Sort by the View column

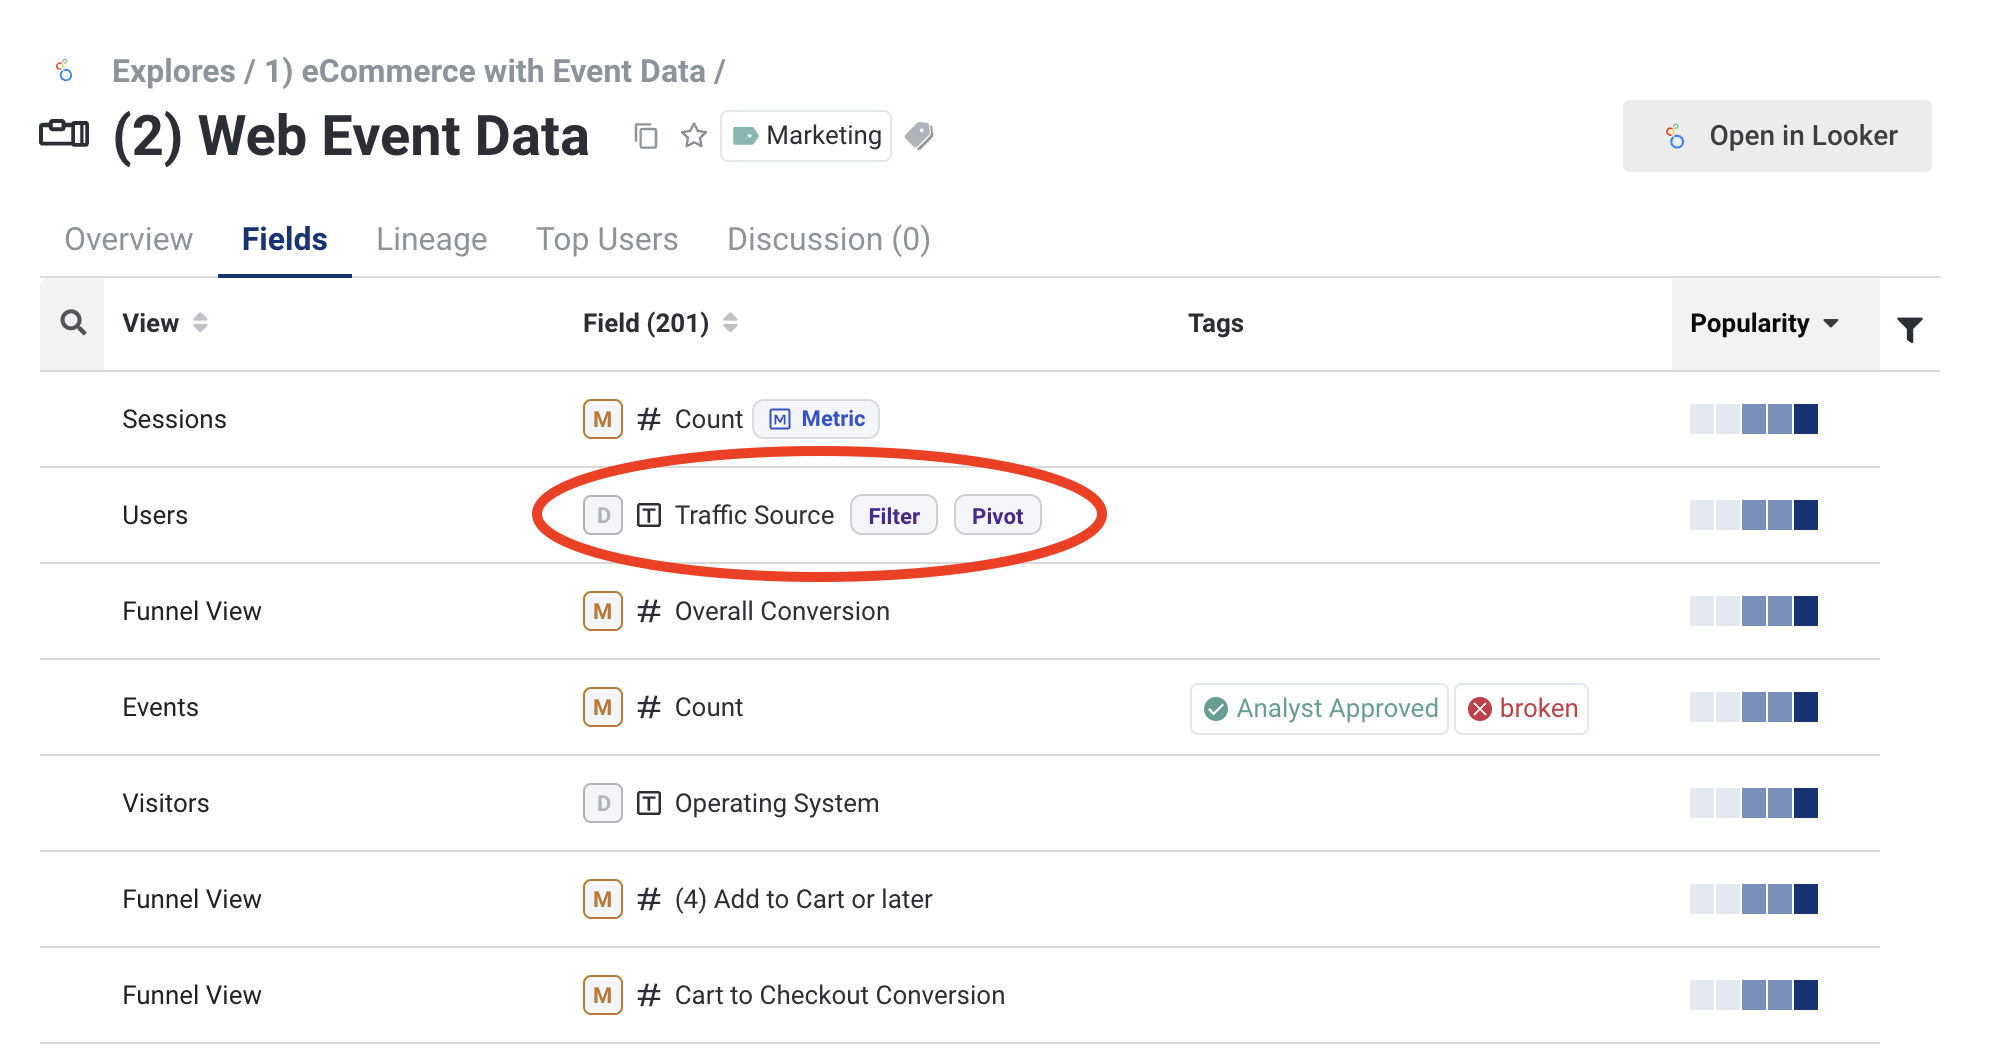point(200,323)
